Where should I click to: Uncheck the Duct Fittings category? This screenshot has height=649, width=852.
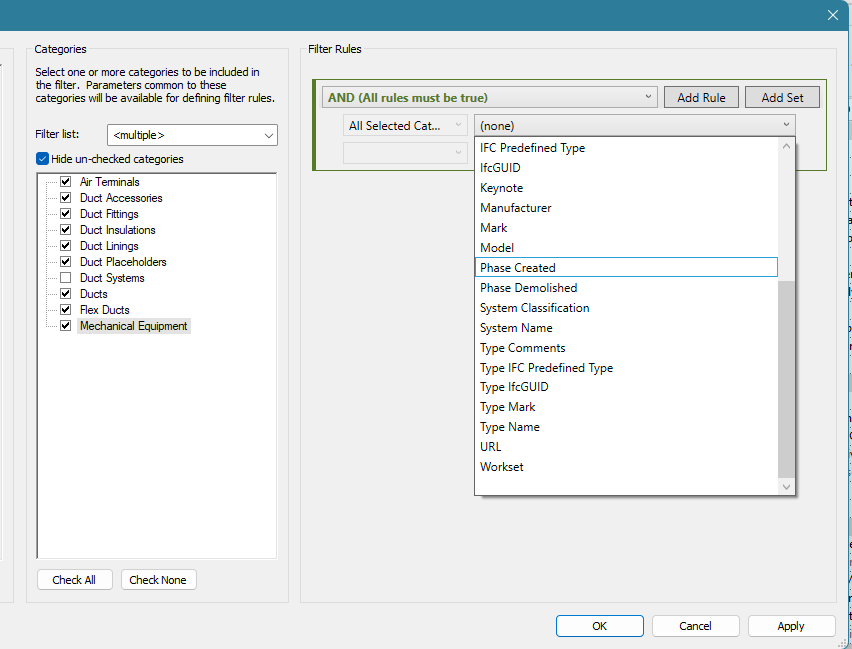tap(66, 213)
